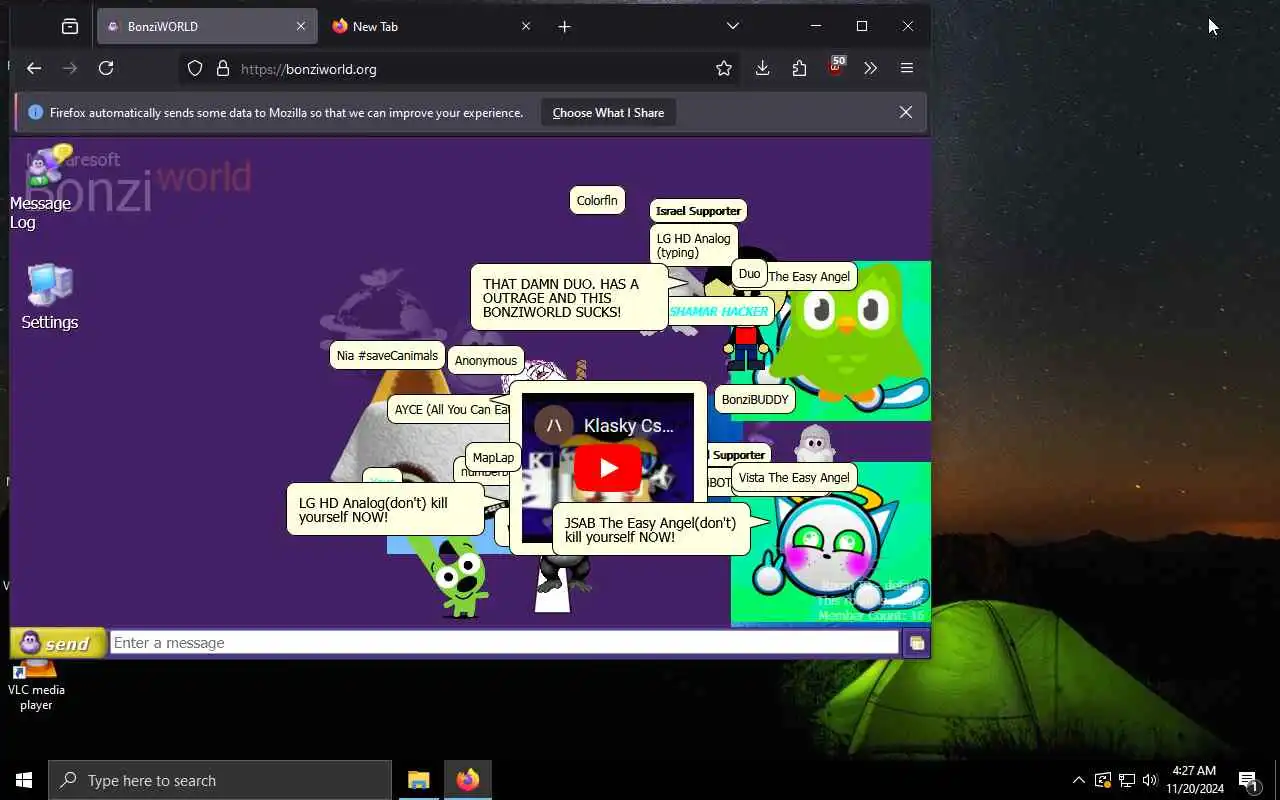Click the green Duo owl character

point(847,335)
